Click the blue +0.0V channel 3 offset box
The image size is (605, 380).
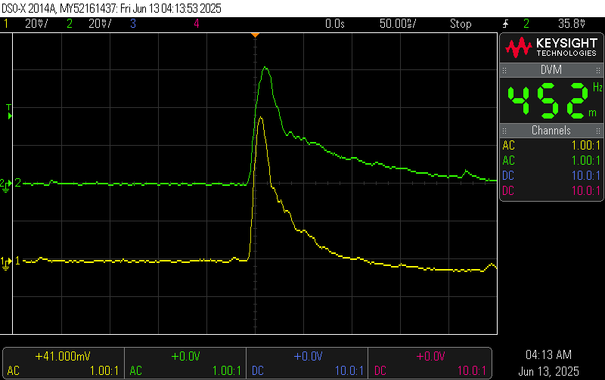pyautogui.click(x=307, y=363)
